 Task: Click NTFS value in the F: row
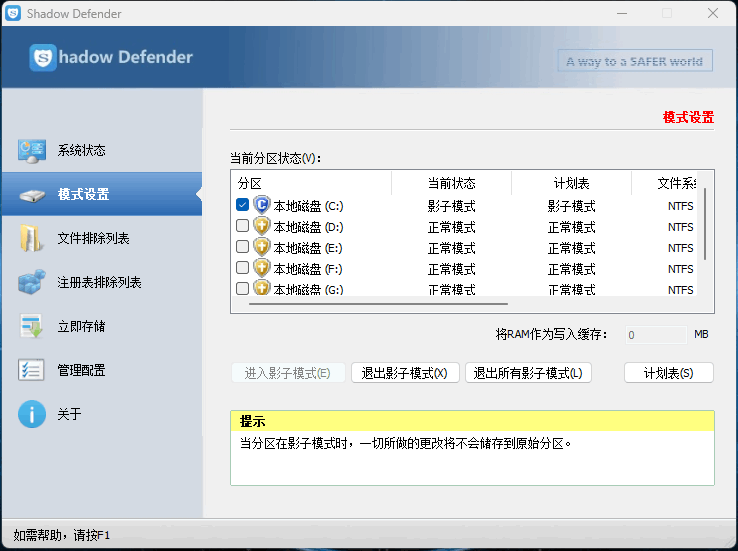point(681,269)
